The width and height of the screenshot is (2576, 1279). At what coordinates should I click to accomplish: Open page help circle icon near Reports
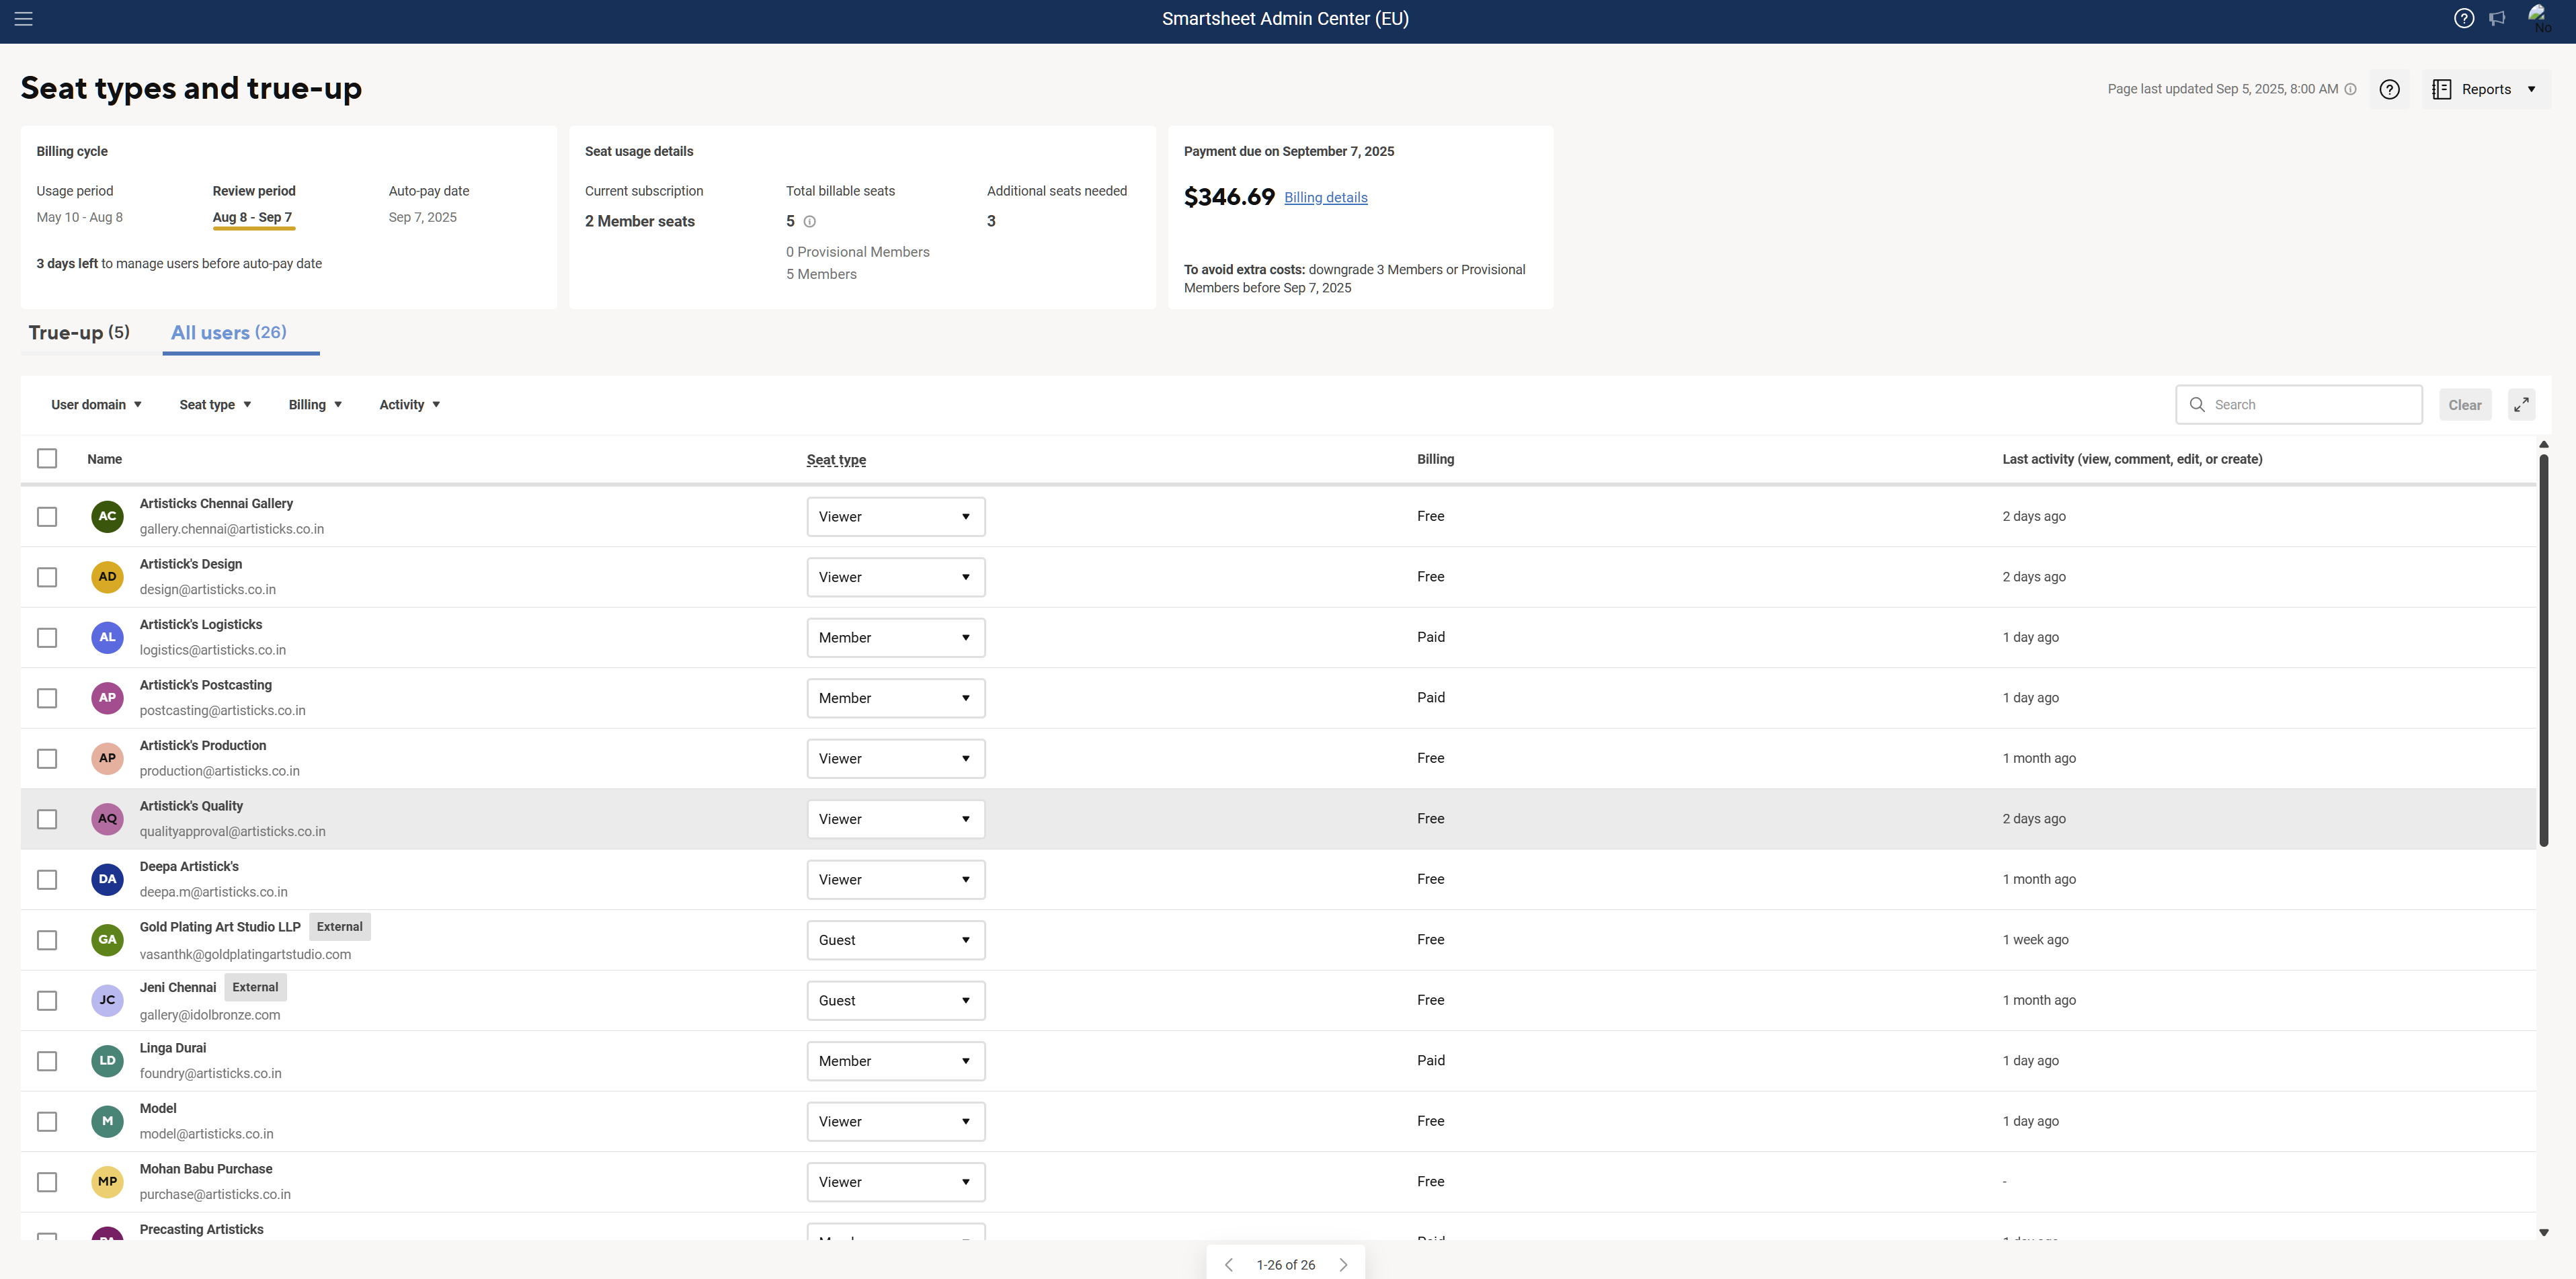(x=2390, y=89)
